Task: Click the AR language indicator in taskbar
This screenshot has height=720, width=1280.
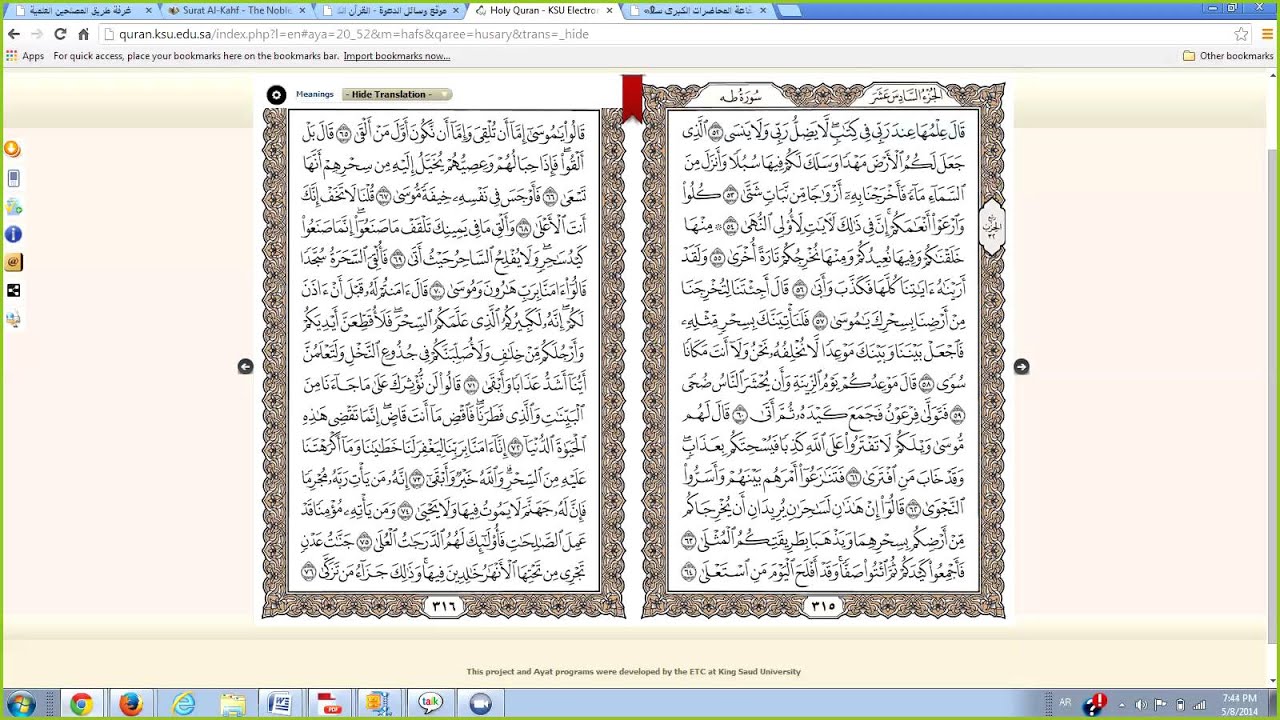Action: coord(1065,703)
